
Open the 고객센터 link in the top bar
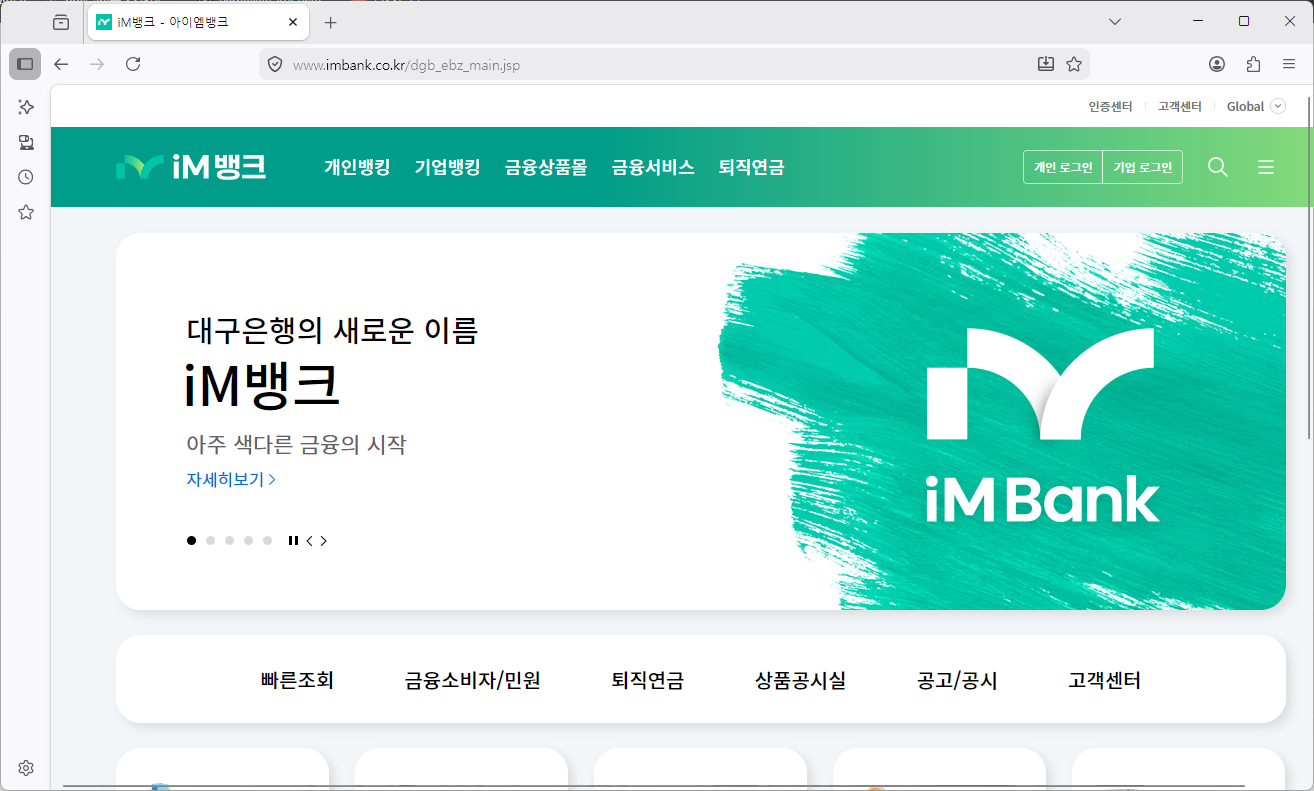[x=1180, y=106]
